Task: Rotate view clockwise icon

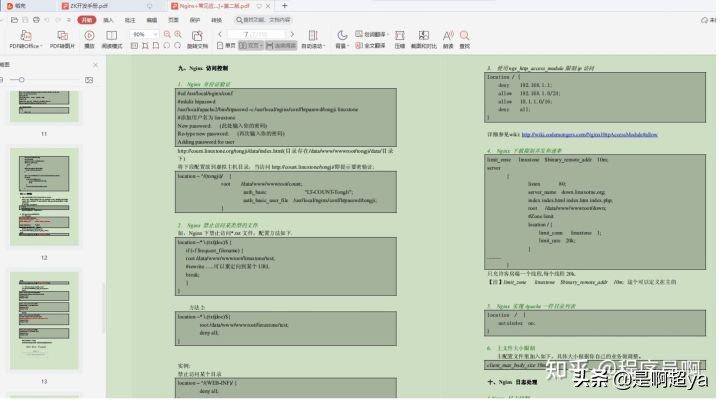Action: [x=177, y=45]
